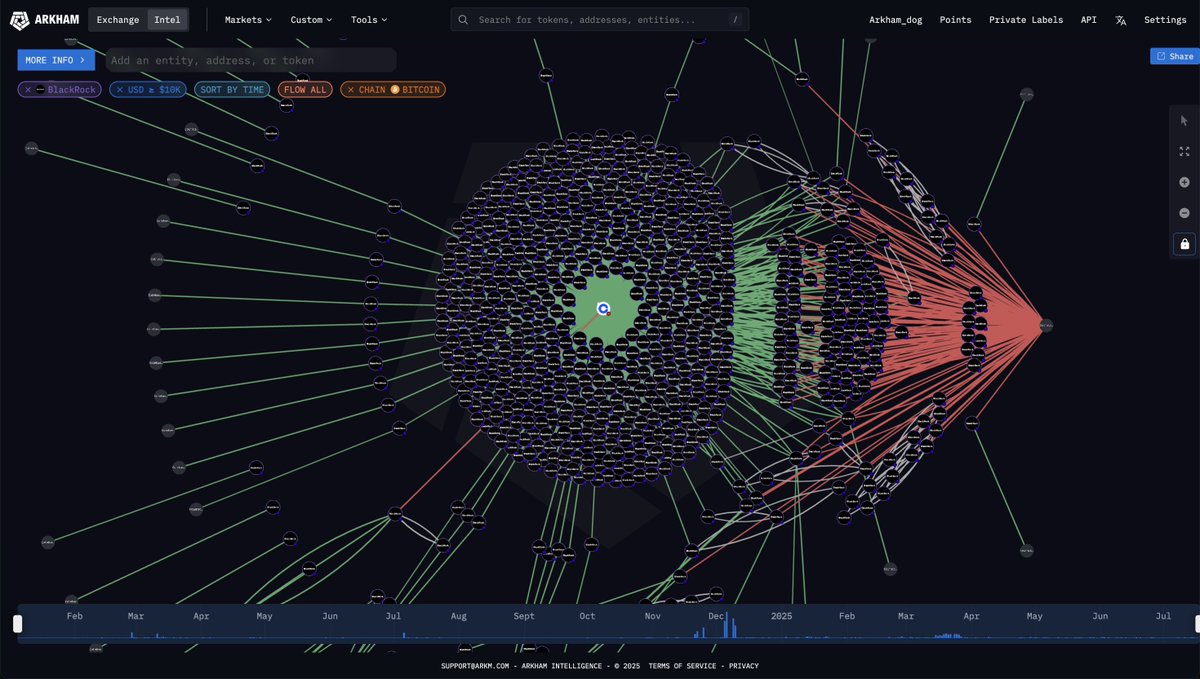Click the Apr 2025 activity bars on timeline
The width and height of the screenshot is (1200, 679).
[947, 636]
